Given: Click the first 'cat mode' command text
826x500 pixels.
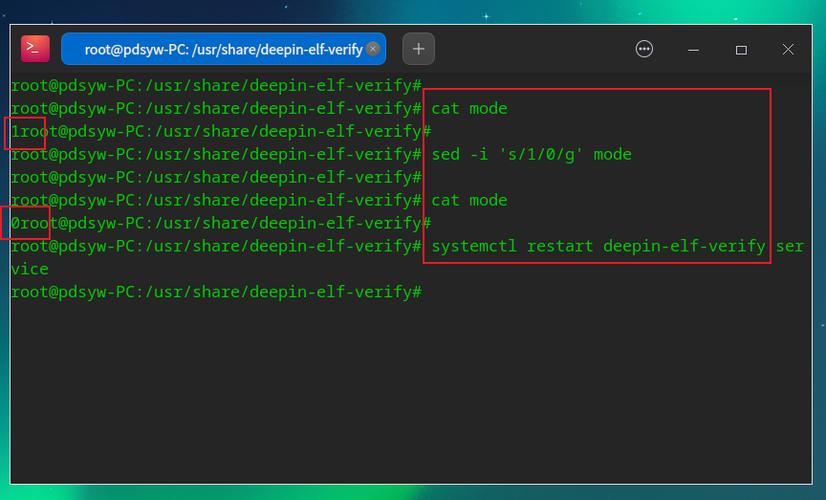Looking at the screenshot, I should [469, 109].
